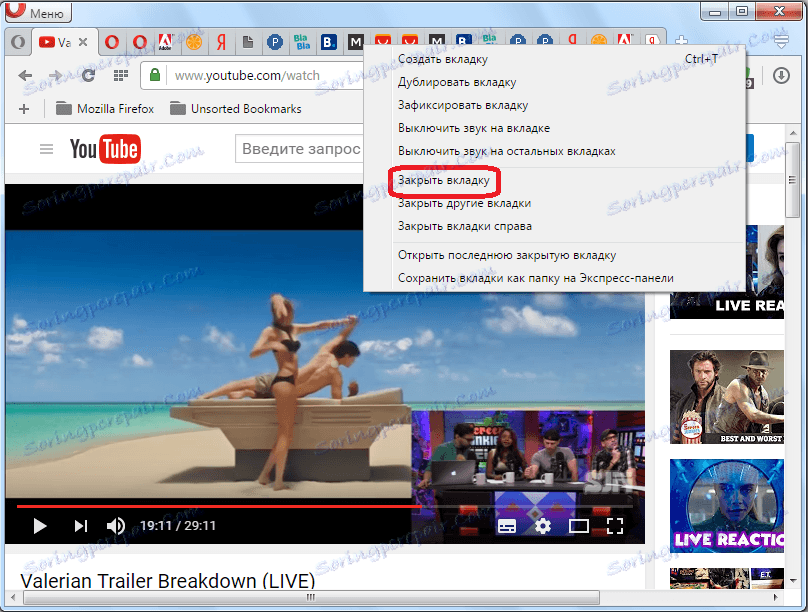Click the horizontal scrollbar thumb
808x612 pixels.
click(x=311, y=598)
